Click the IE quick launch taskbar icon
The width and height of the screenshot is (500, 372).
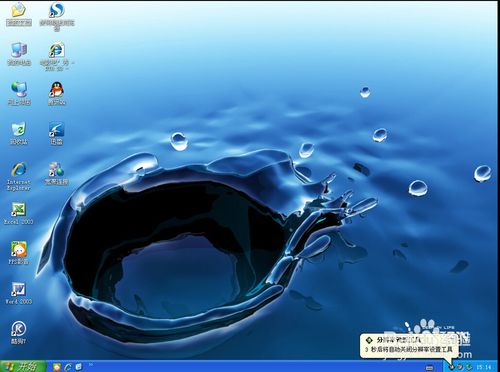tap(68, 367)
